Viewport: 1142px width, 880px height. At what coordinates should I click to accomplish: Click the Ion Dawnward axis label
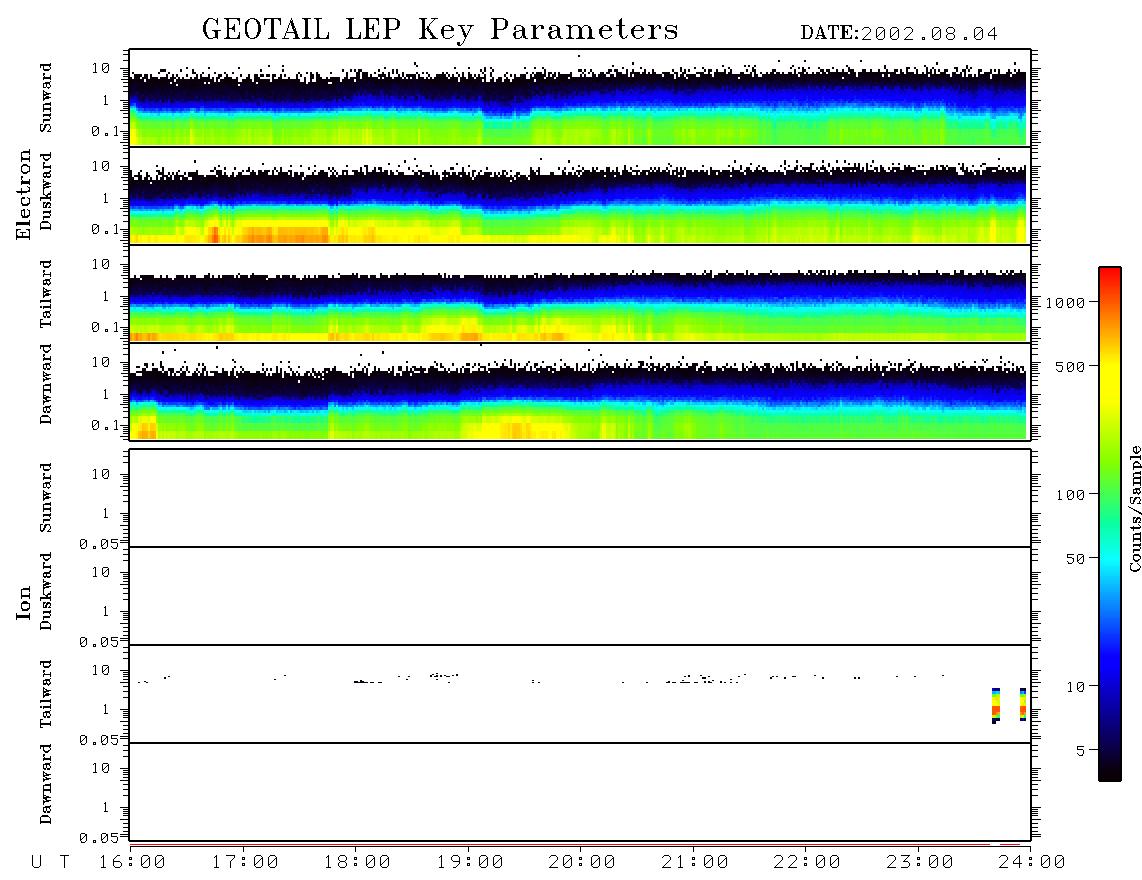coord(46,784)
